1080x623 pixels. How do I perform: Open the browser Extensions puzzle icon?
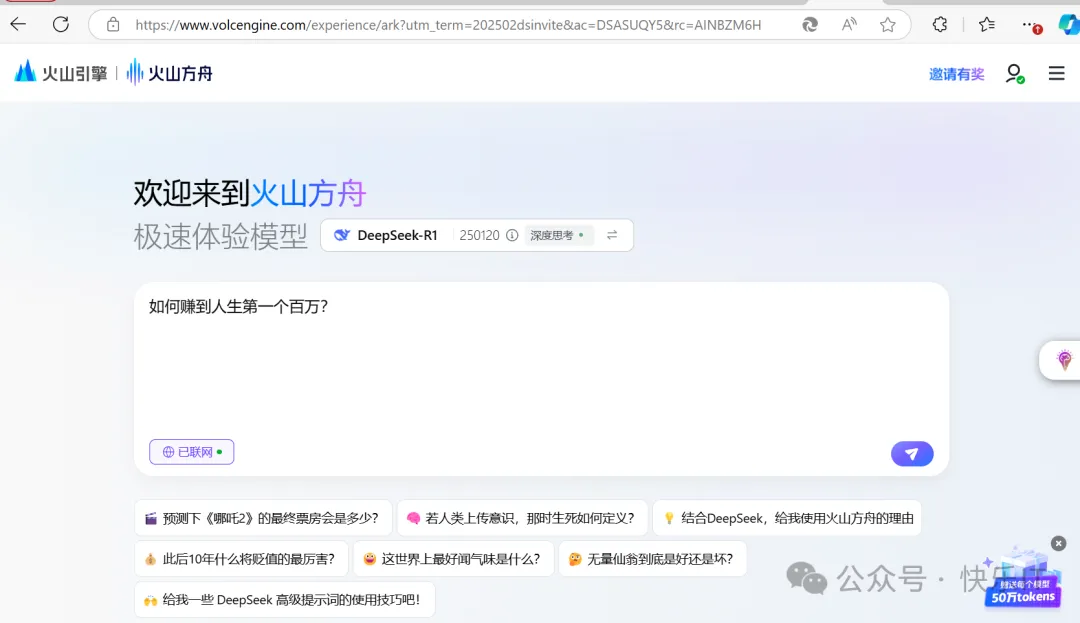939,25
